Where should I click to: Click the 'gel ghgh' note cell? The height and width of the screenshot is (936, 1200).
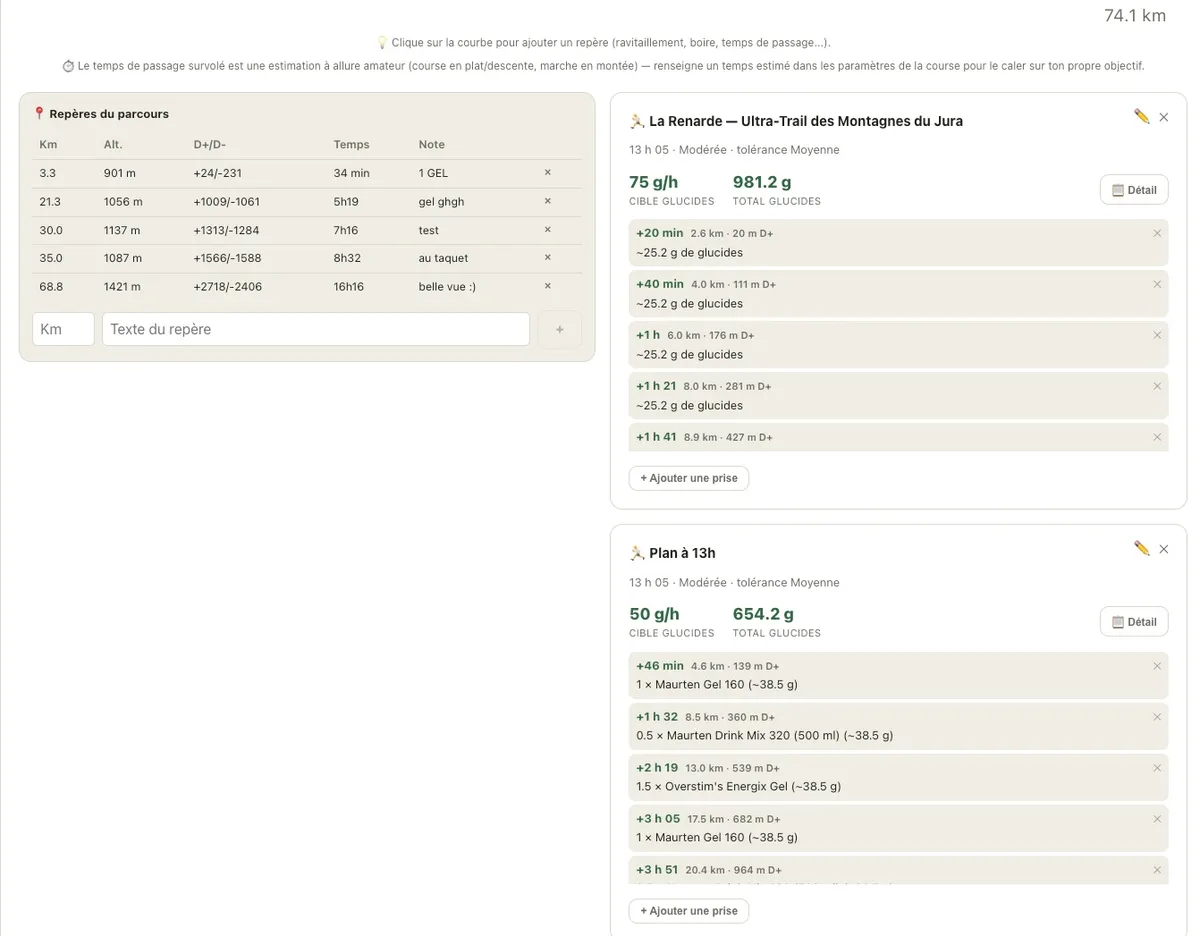coord(441,201)
